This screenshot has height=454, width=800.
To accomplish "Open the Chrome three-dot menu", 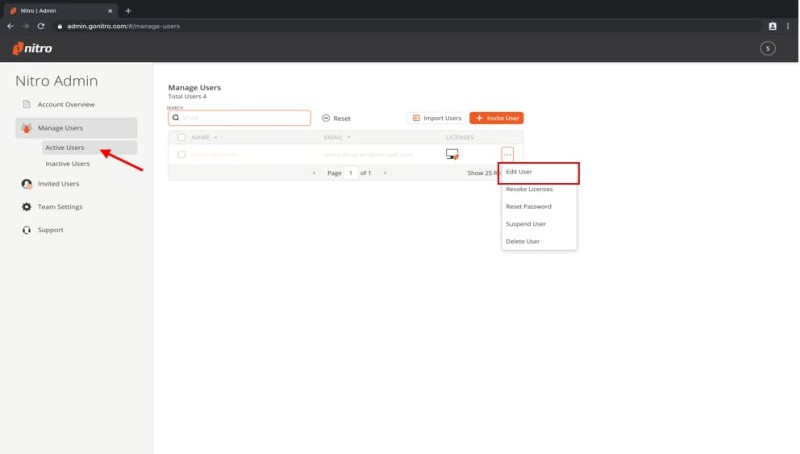I will pos(788,26).
